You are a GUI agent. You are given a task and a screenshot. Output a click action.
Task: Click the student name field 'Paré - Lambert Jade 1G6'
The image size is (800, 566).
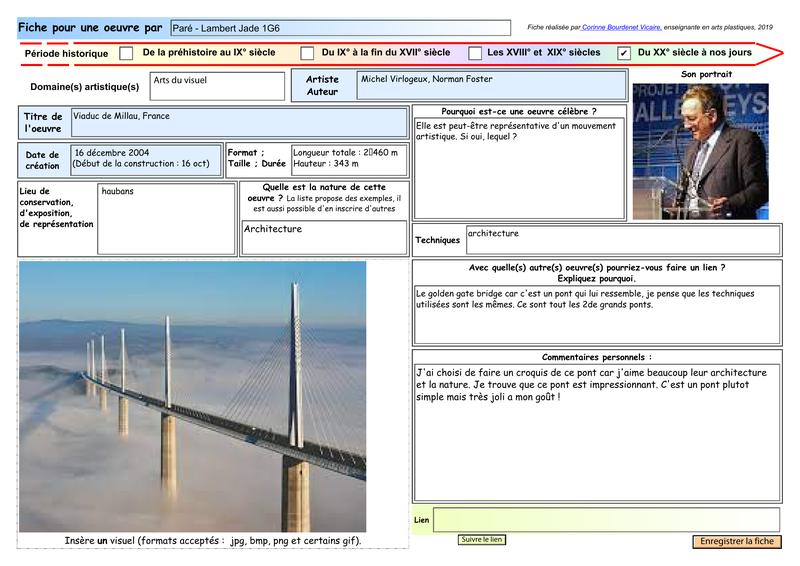pyautogui.click(x=340, y=28)
